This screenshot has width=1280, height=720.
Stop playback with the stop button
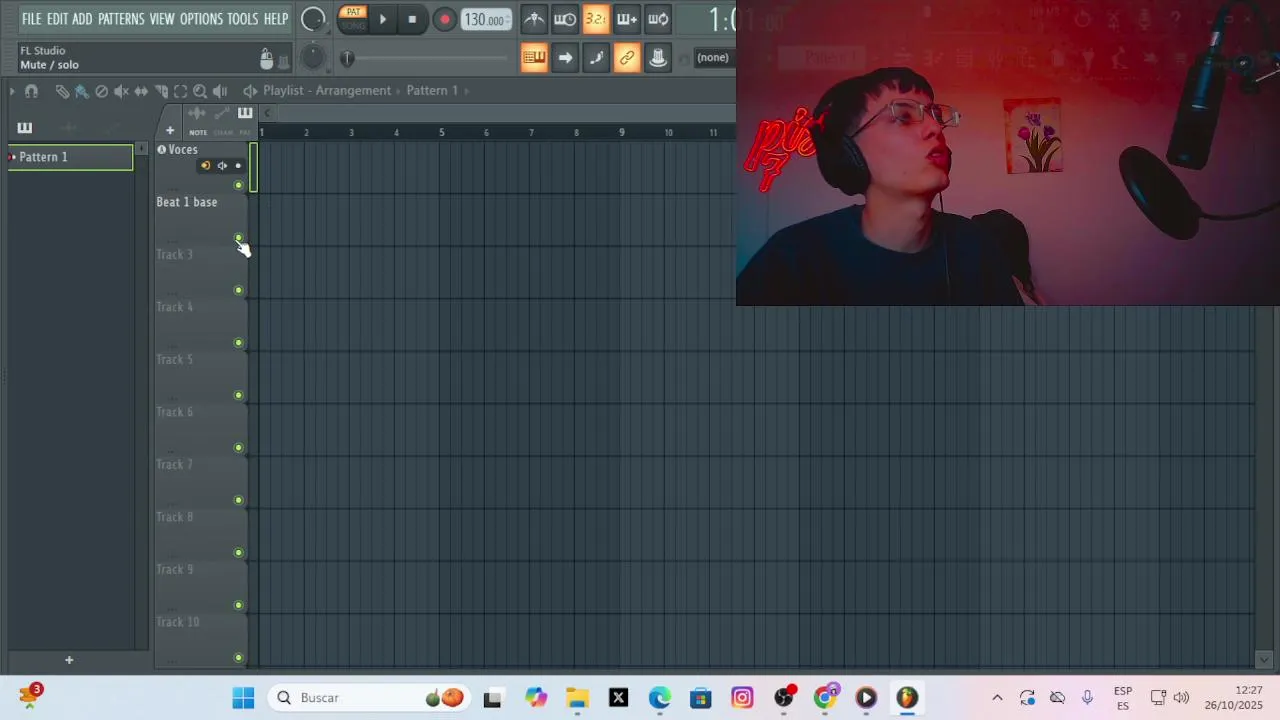coord(412,19)
